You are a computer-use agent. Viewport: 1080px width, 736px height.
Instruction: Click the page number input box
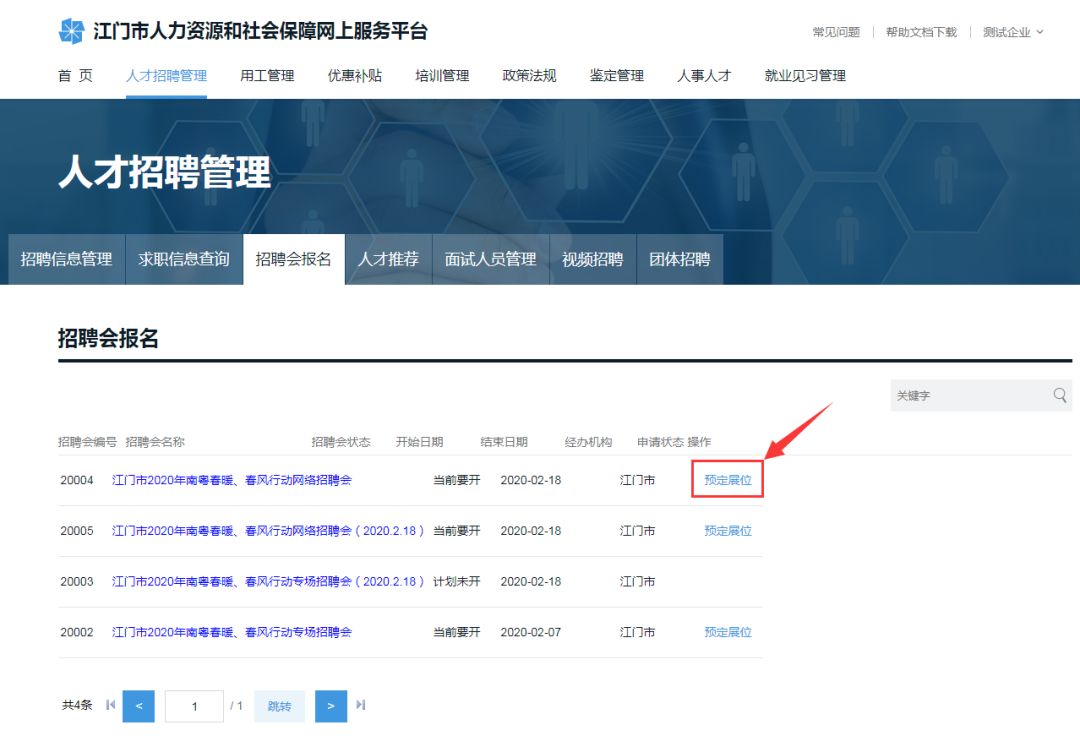(194, 705)
